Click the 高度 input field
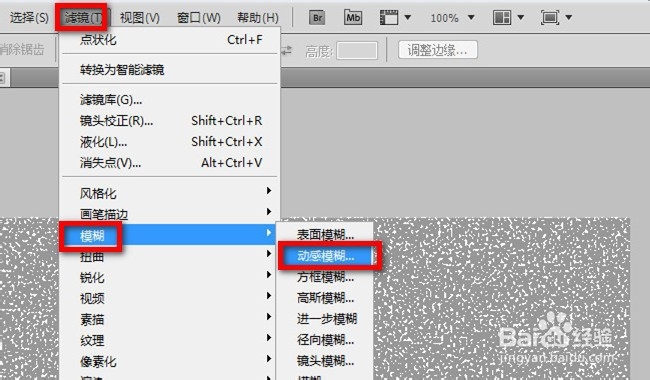Viewport: 650px width, 380px height. [x=357, y=51]
